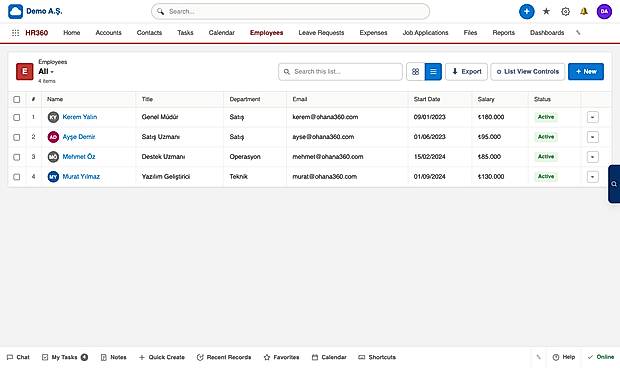Open Recent Records in bottom bar
The height and width of the screenshot is (368, 620).
224,357
